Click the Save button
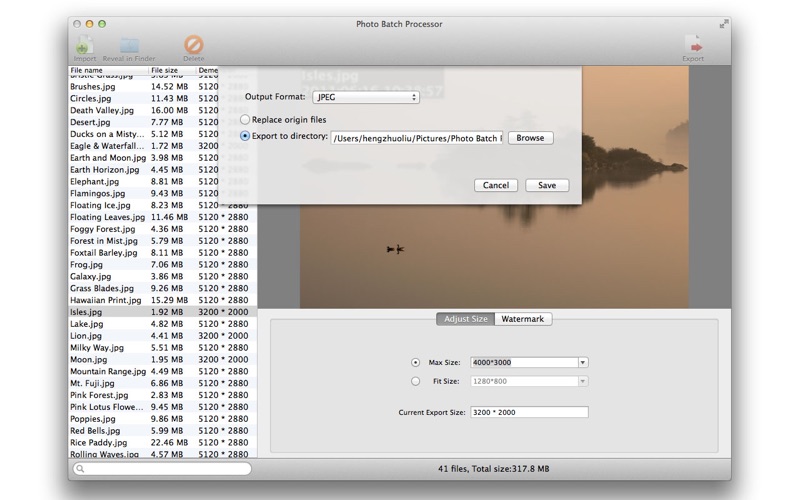 pos(547,185)
